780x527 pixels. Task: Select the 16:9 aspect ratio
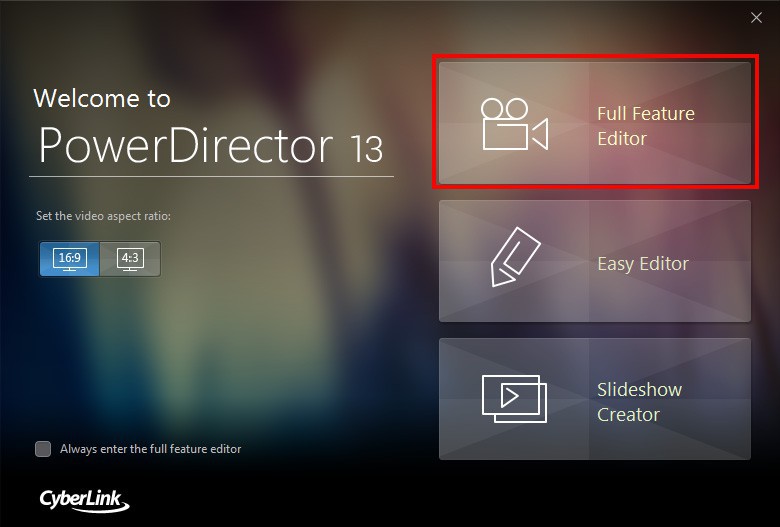70,259
